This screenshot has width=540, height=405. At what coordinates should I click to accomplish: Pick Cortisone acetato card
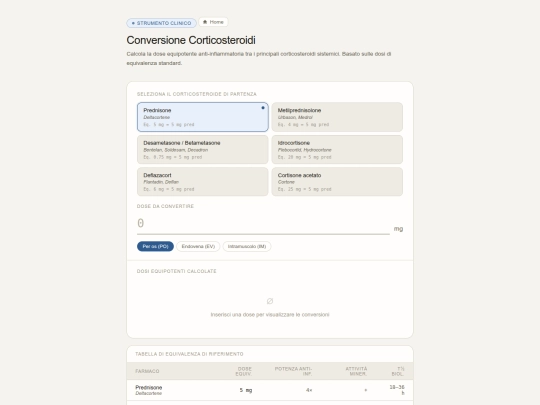337,182
